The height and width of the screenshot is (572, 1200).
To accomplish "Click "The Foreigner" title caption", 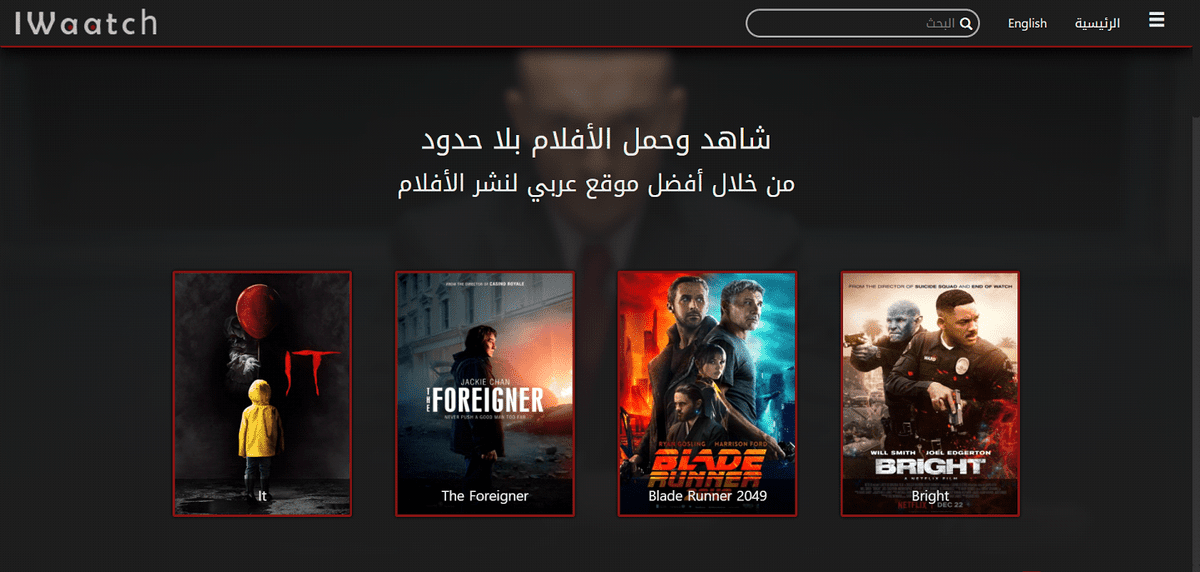I will coord(485,496).
